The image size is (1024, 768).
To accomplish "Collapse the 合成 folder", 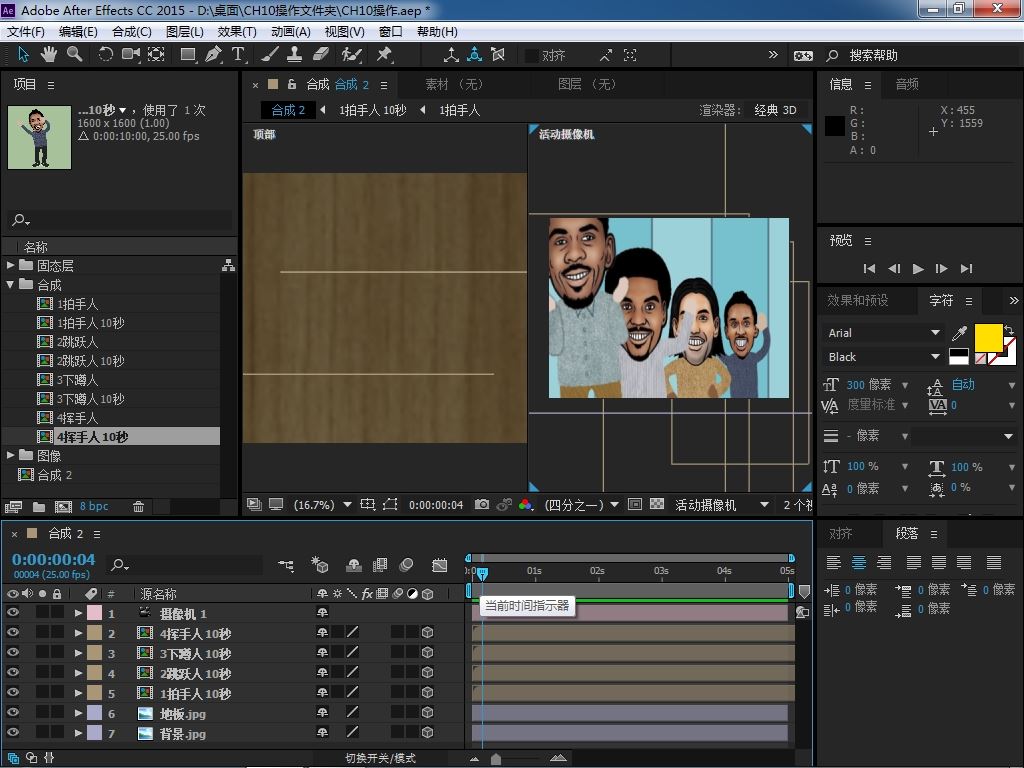I will 10,284.
